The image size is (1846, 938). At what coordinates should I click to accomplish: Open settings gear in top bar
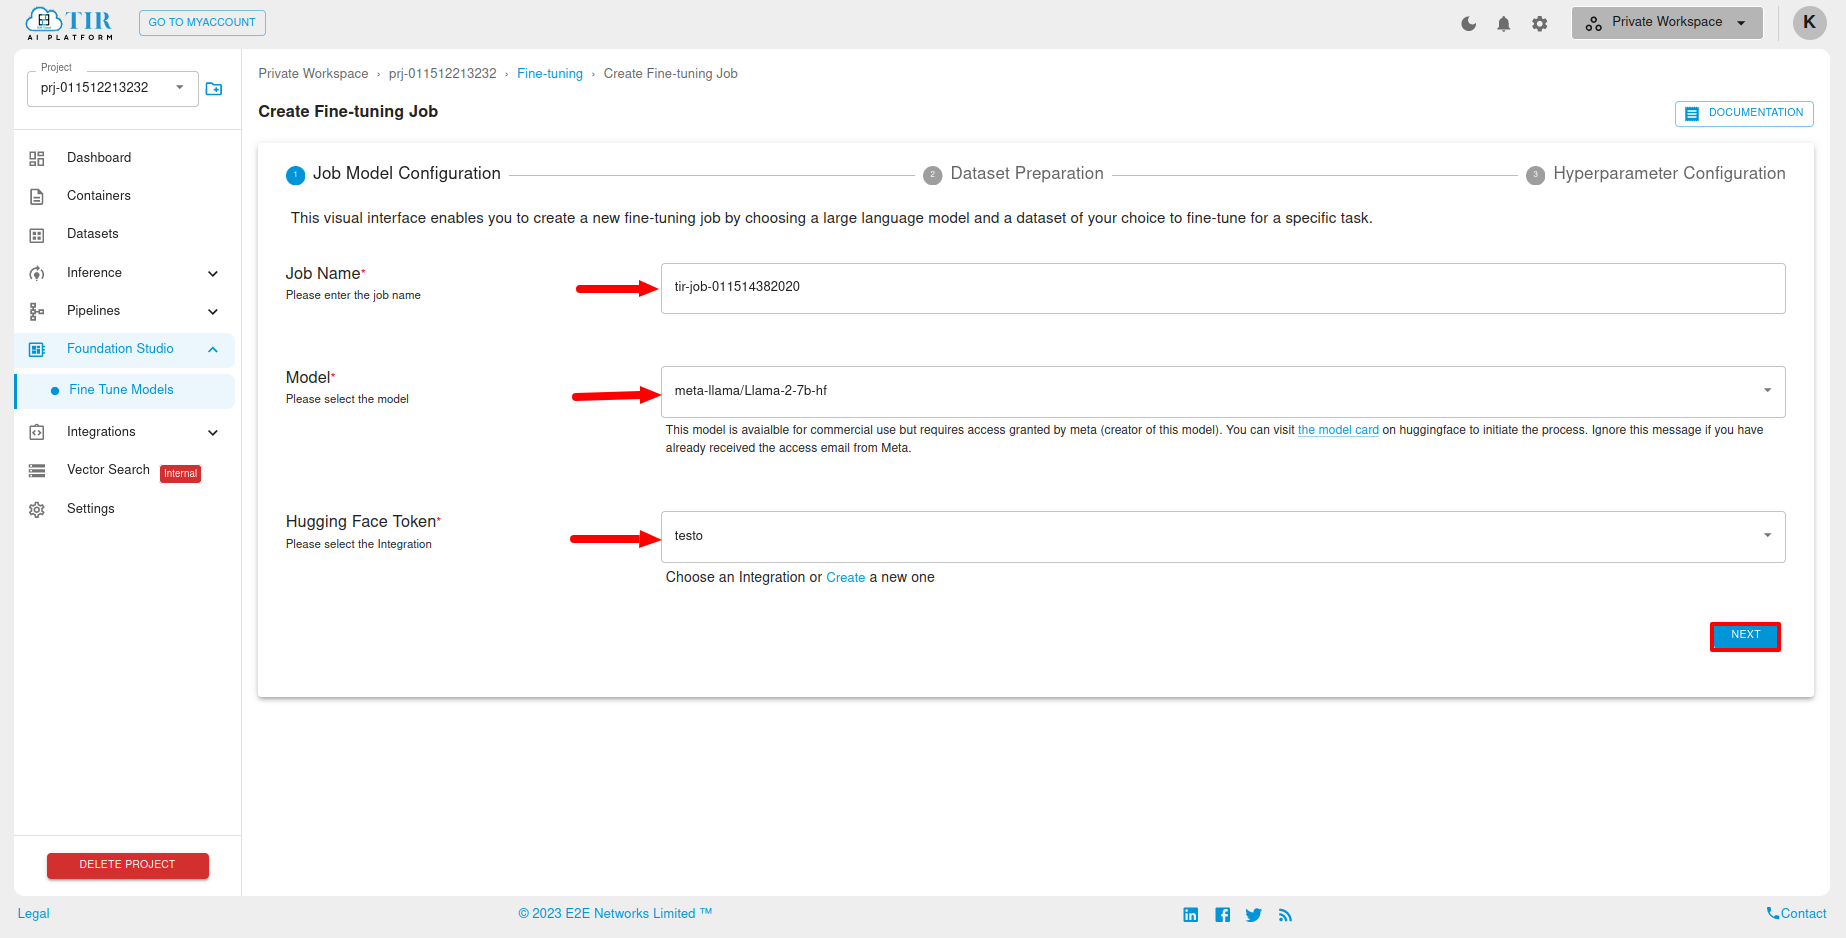pyautogui.click(x=1539, y=23)
